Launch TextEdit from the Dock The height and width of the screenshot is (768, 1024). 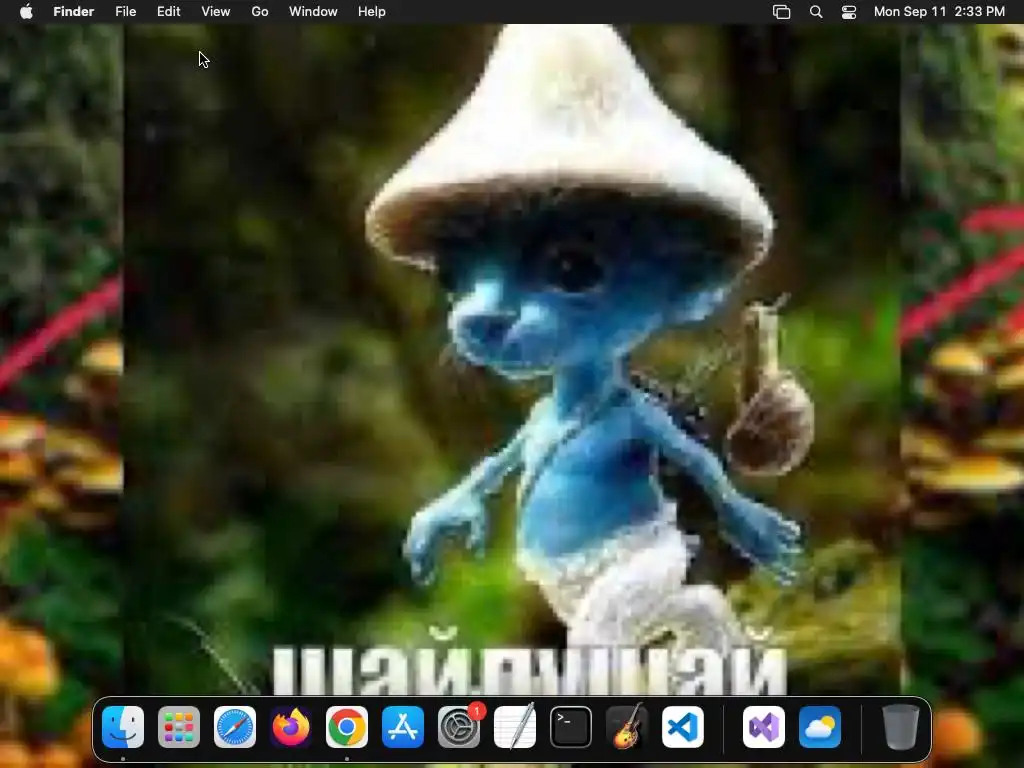(x=515, y=727)
